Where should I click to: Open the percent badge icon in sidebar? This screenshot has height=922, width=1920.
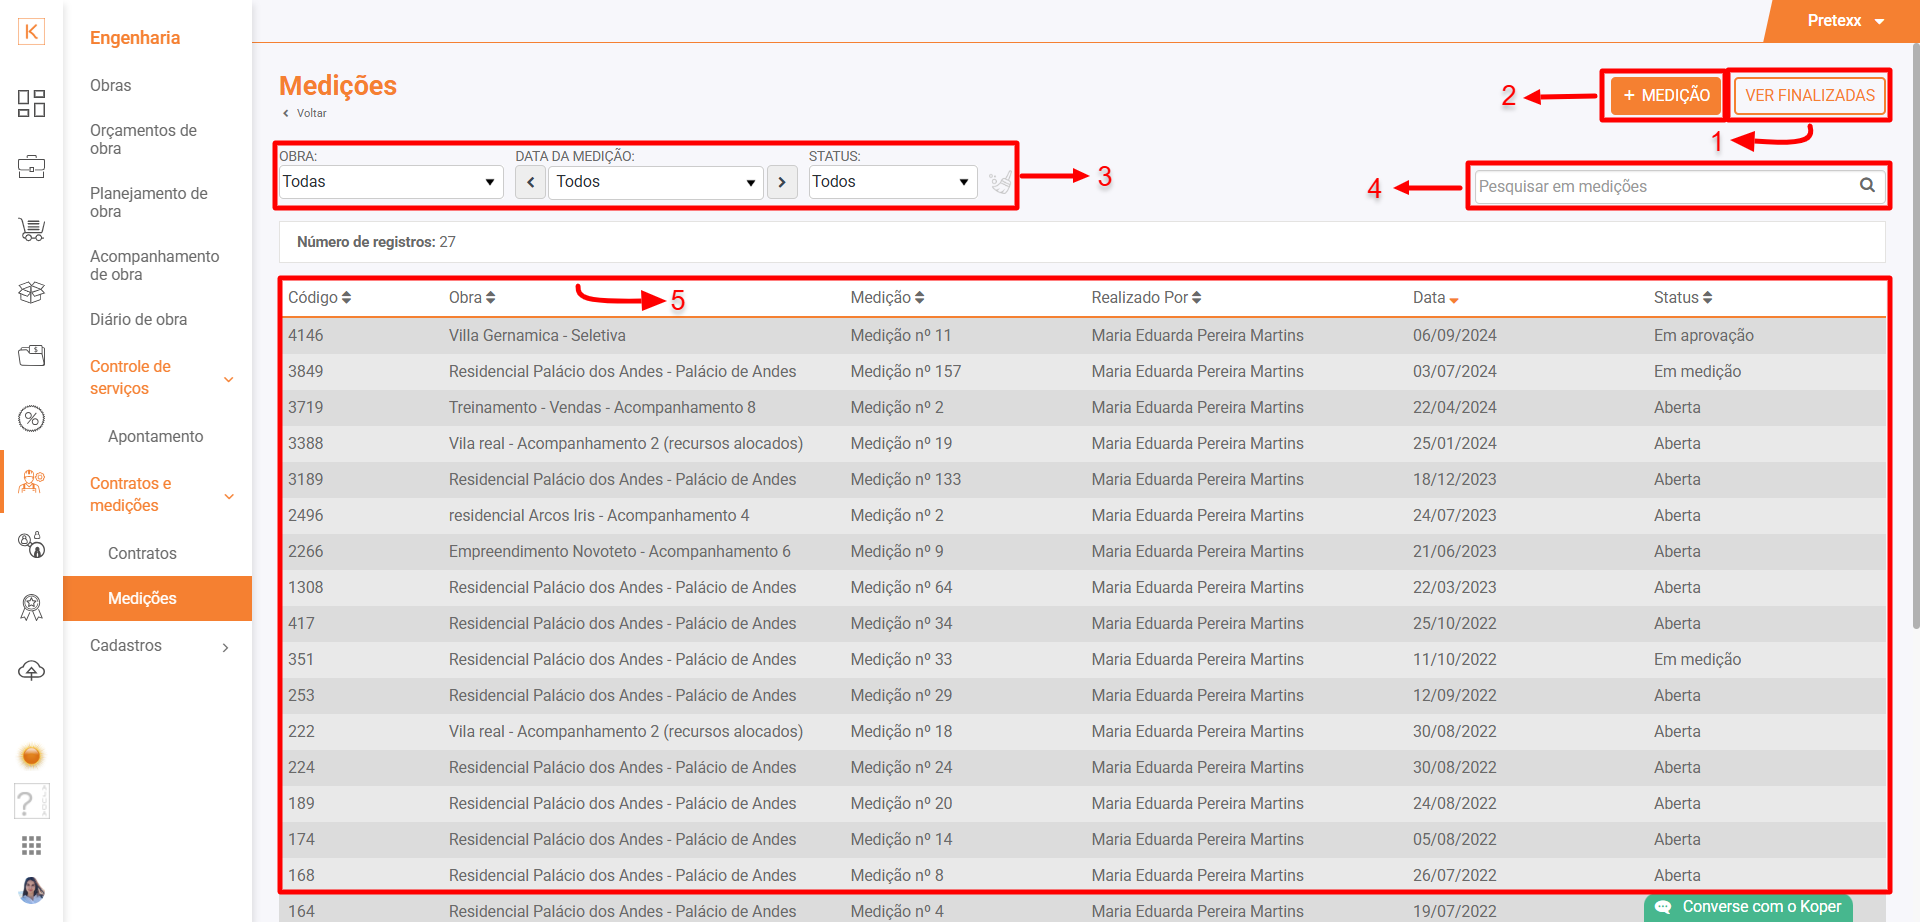[31, 419]
